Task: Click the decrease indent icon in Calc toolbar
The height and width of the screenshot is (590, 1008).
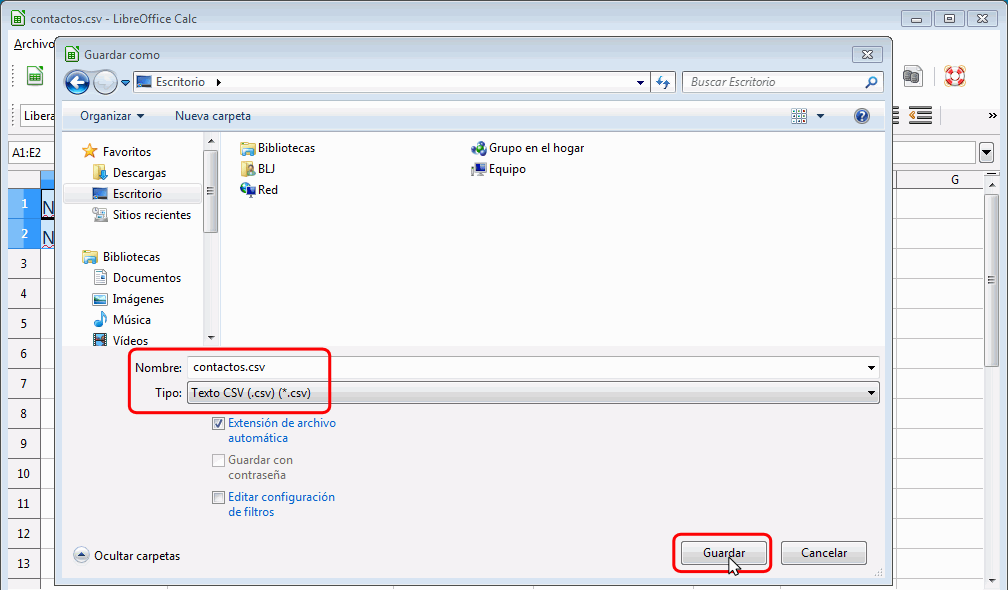Action: click(921, 116)
